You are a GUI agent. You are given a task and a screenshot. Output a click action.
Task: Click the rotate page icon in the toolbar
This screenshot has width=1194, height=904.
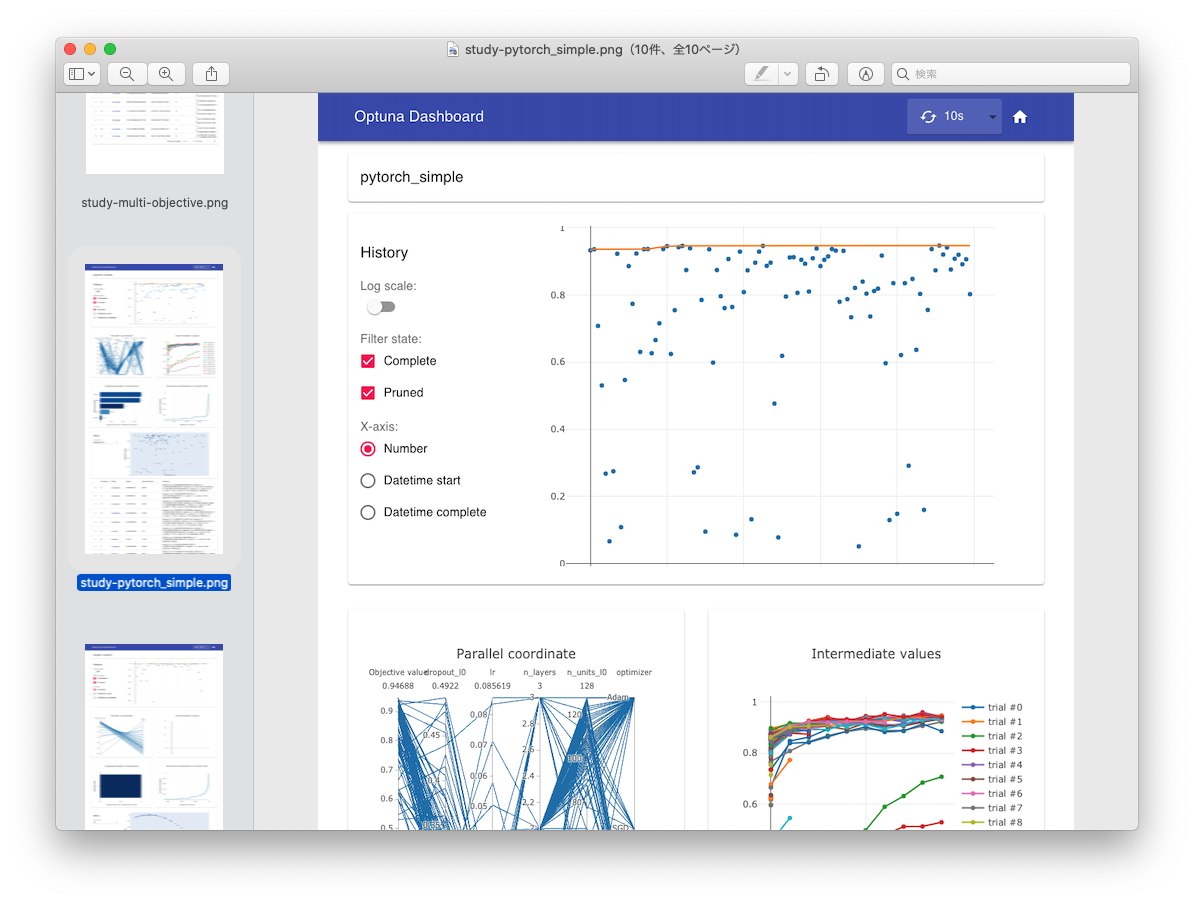coord(821,73)
